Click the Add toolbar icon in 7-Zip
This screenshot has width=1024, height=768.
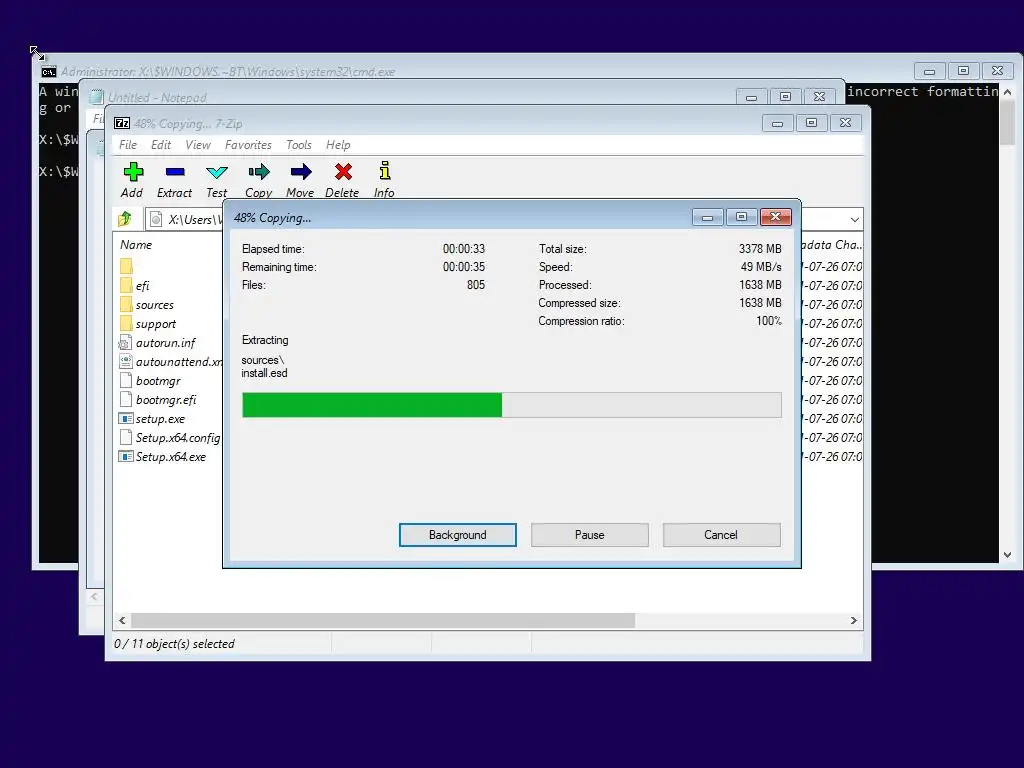coord(133,172)
